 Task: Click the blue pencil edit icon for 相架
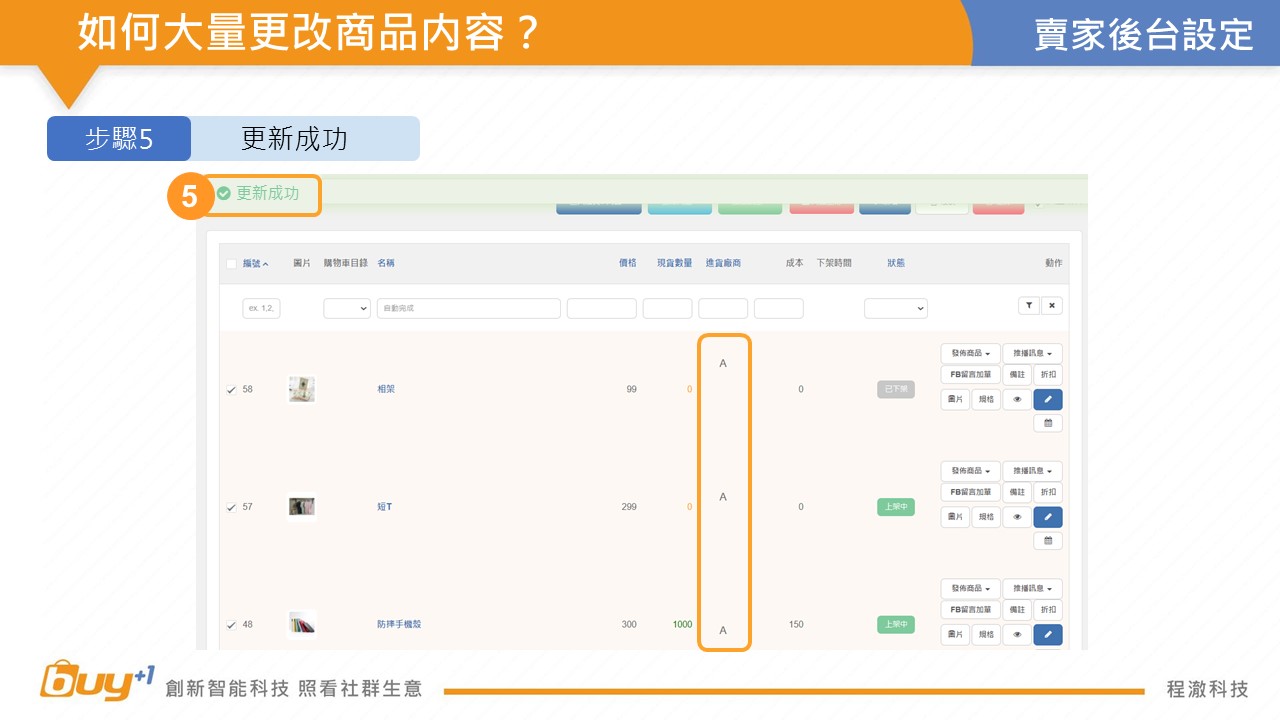1048,400
